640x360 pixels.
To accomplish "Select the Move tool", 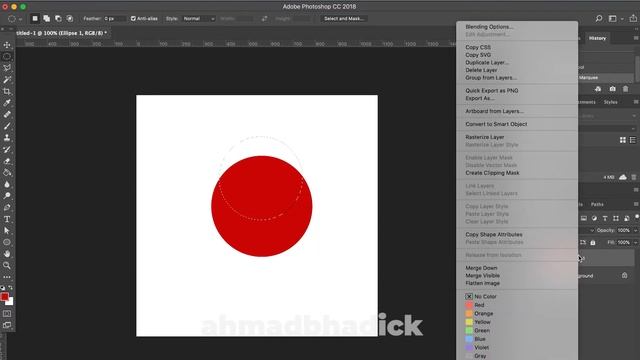I will (x=7, y=44).
